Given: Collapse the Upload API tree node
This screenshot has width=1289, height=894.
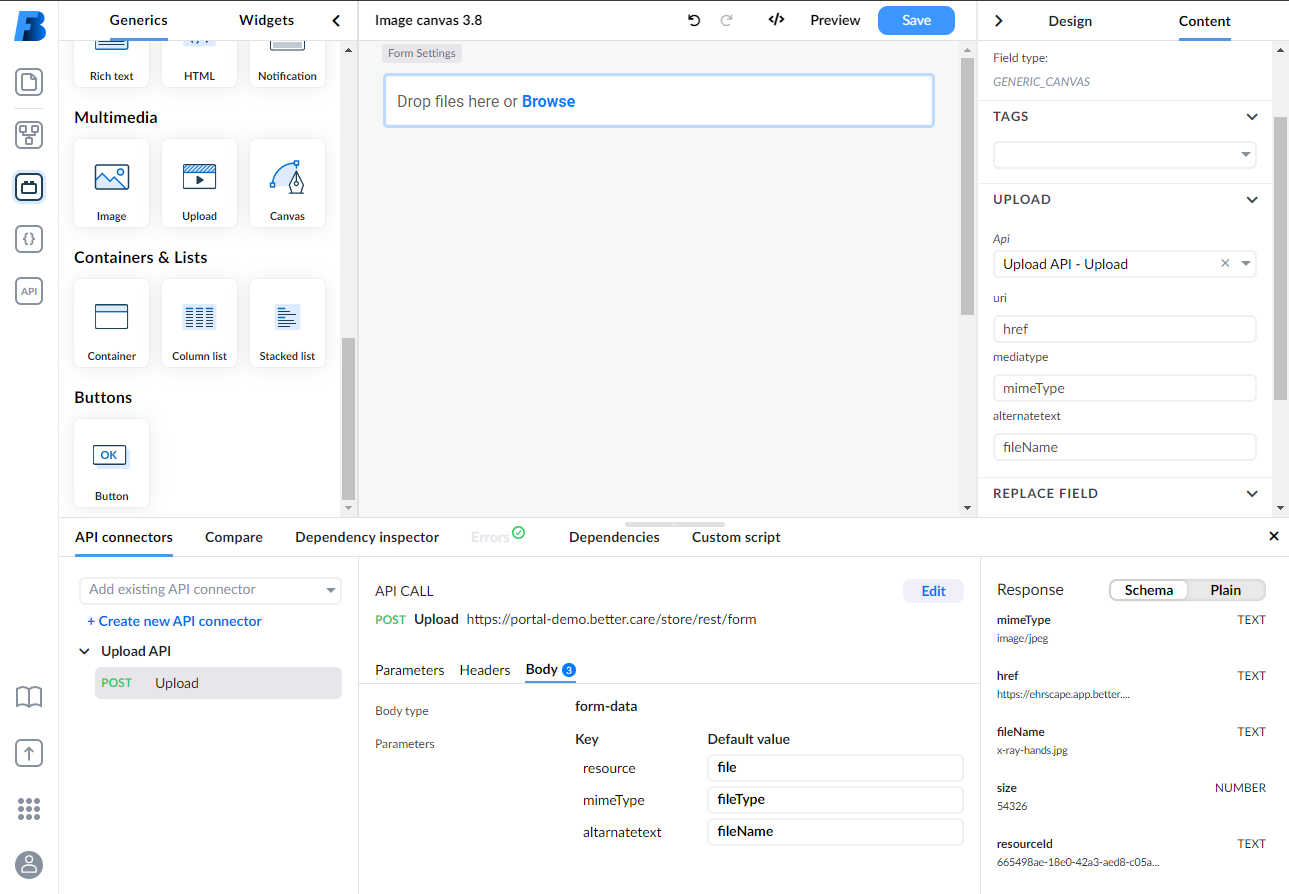Looking at the screenshot, I should pyautogui.click(x=84, y=651).
